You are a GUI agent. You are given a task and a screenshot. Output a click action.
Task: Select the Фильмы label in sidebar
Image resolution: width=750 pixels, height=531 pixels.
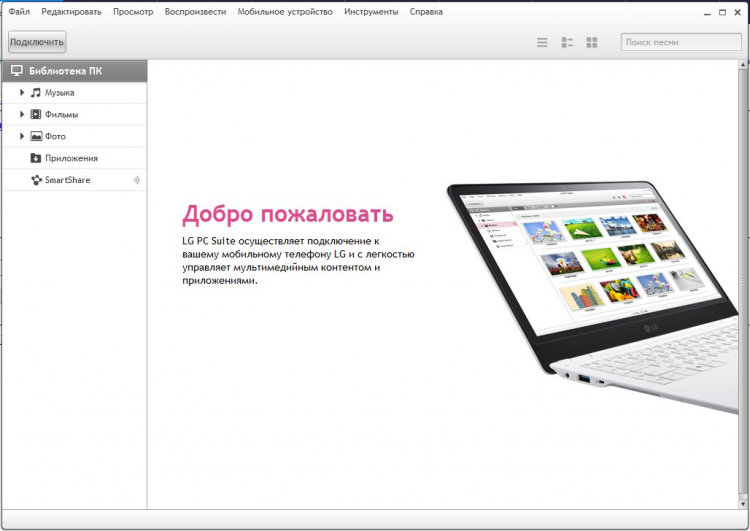62,114
